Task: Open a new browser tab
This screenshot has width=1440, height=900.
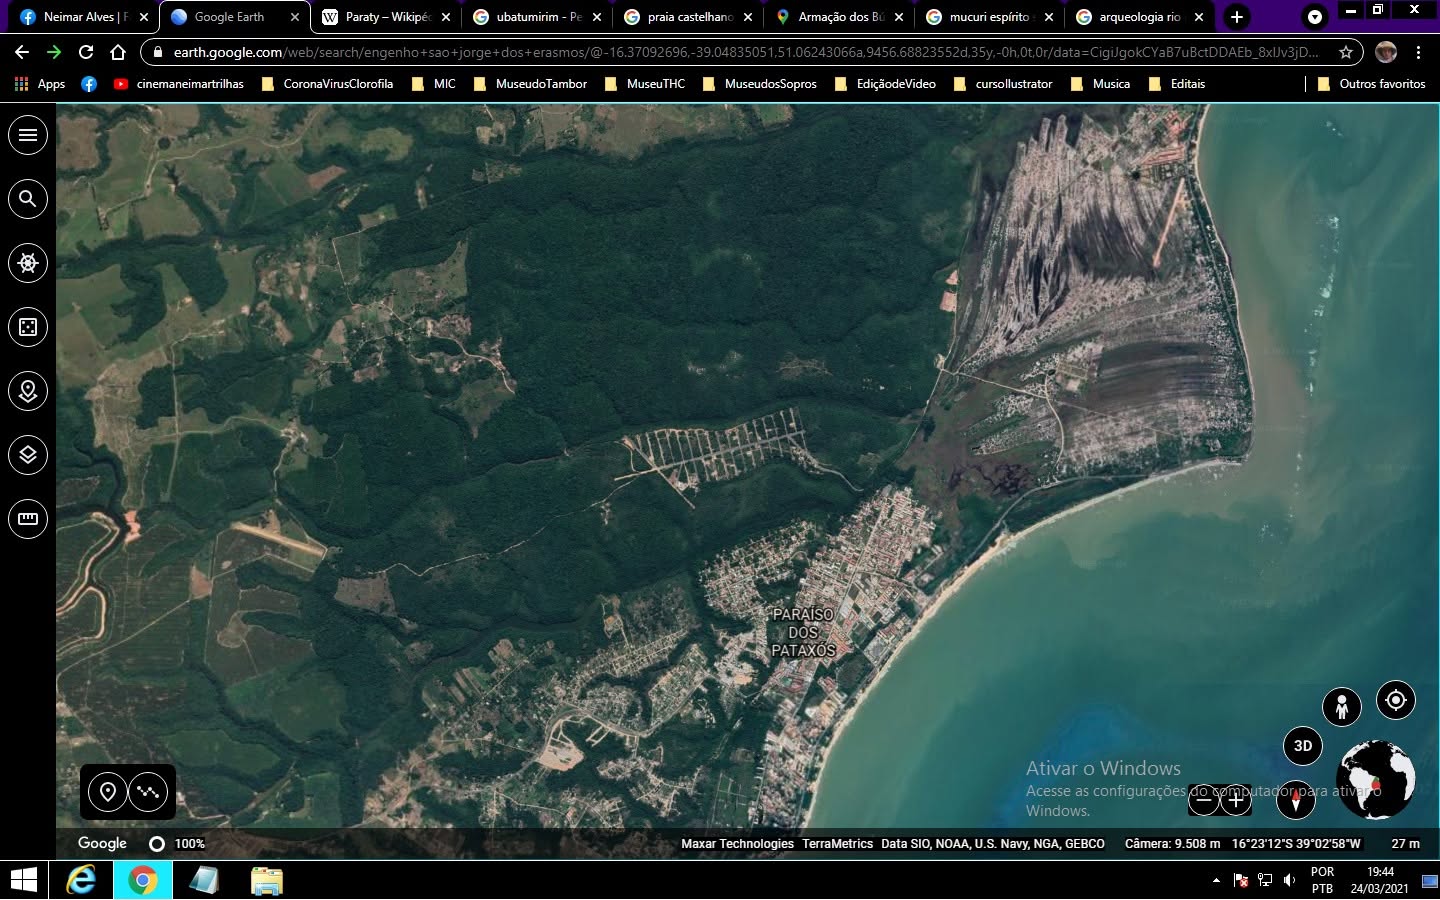Action: (1237, 17)
